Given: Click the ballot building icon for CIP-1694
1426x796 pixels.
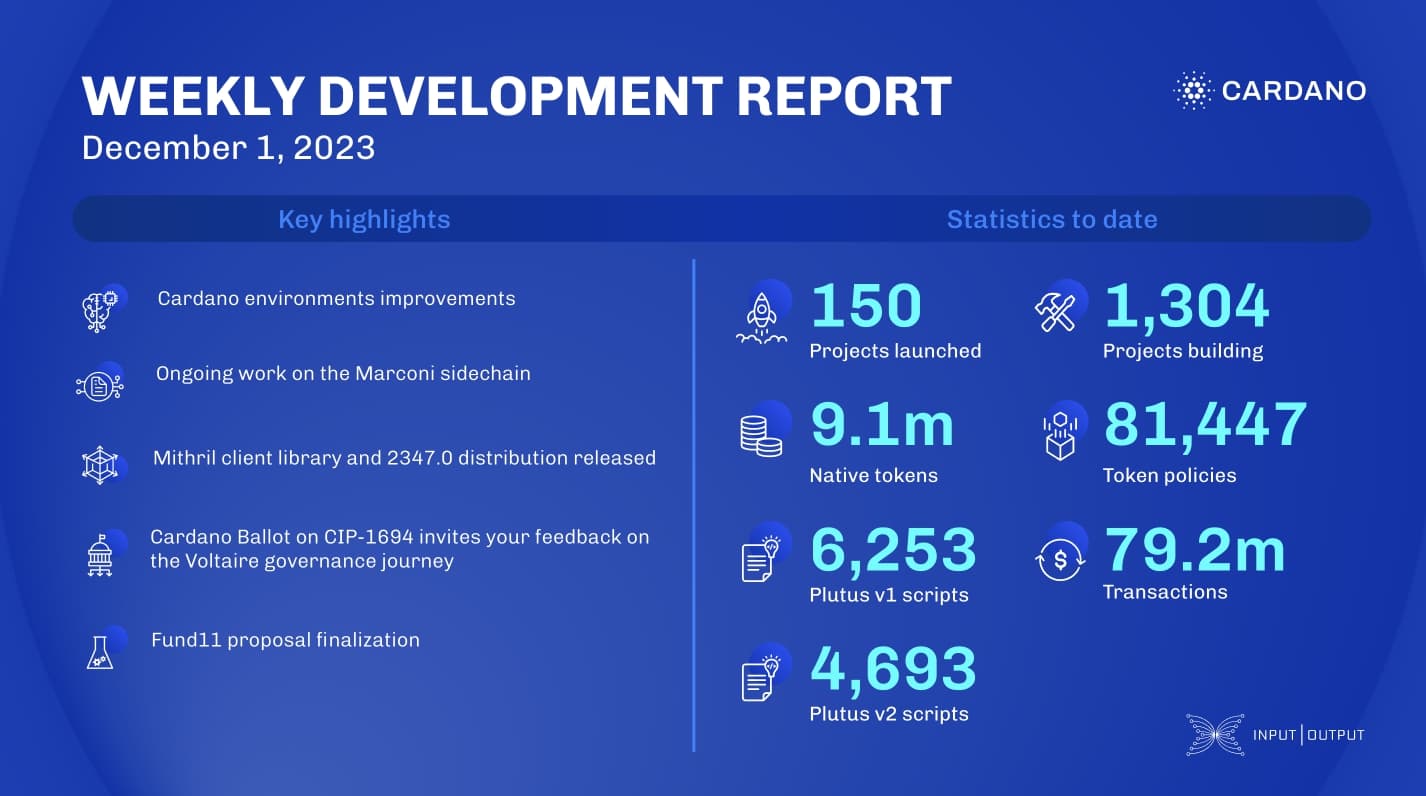Looking at the screenshot, I should 101,555.
